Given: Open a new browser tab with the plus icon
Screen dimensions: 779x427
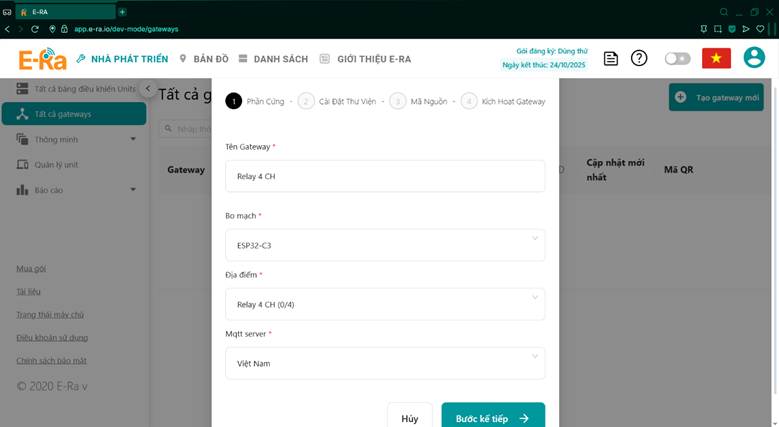Looking at the screenshot, I should click(123, 11).
